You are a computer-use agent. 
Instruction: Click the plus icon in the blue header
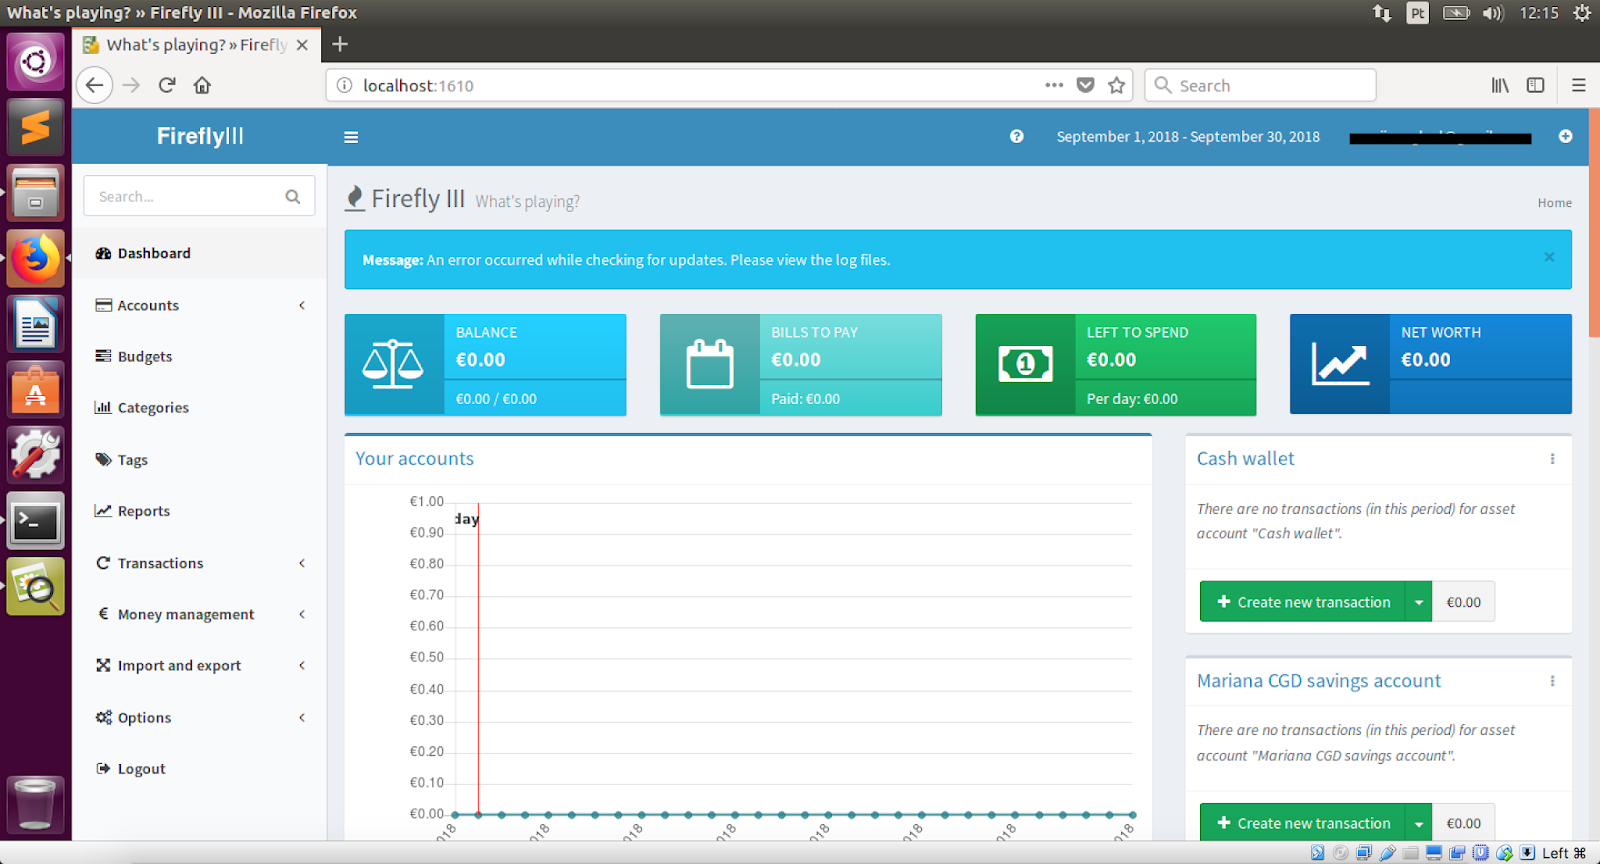1565,136
